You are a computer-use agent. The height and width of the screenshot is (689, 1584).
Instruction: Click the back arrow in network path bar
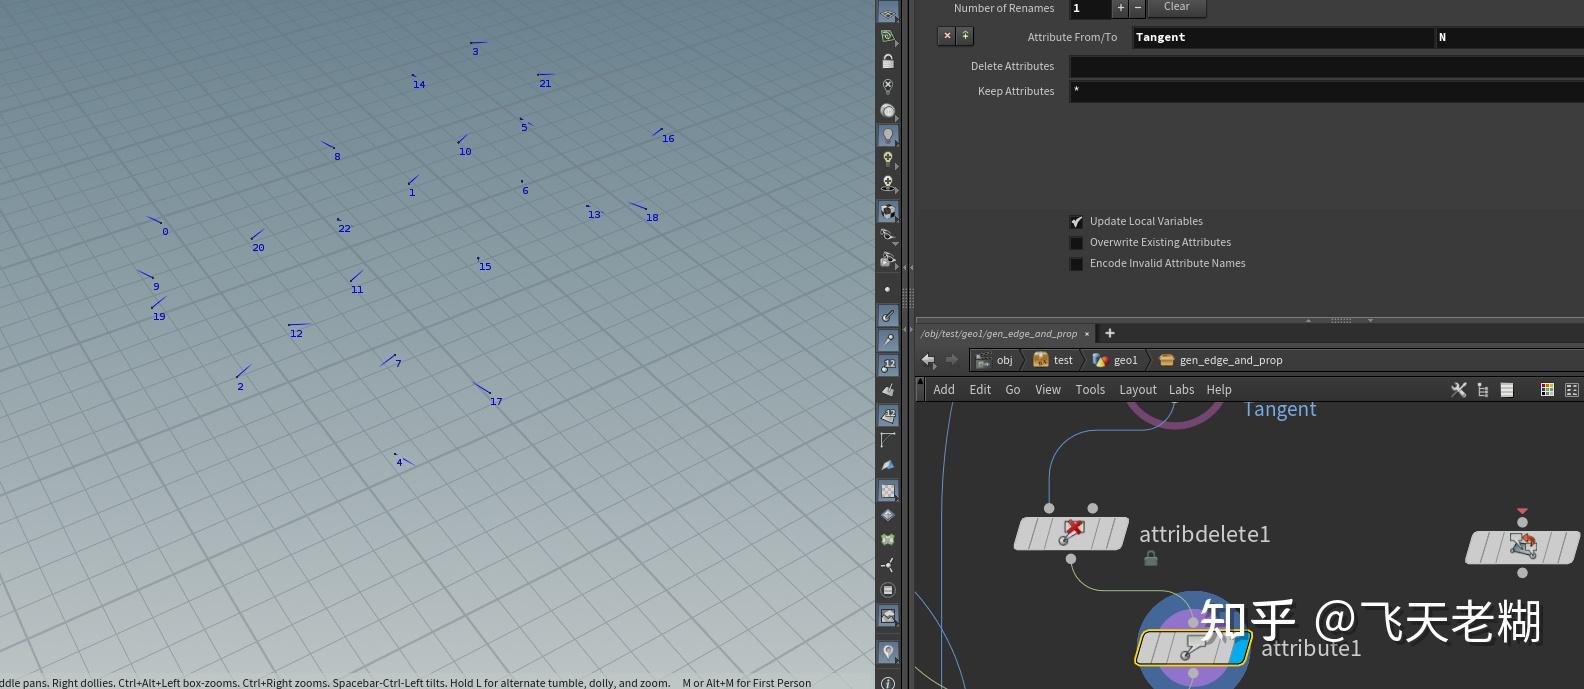929,360
